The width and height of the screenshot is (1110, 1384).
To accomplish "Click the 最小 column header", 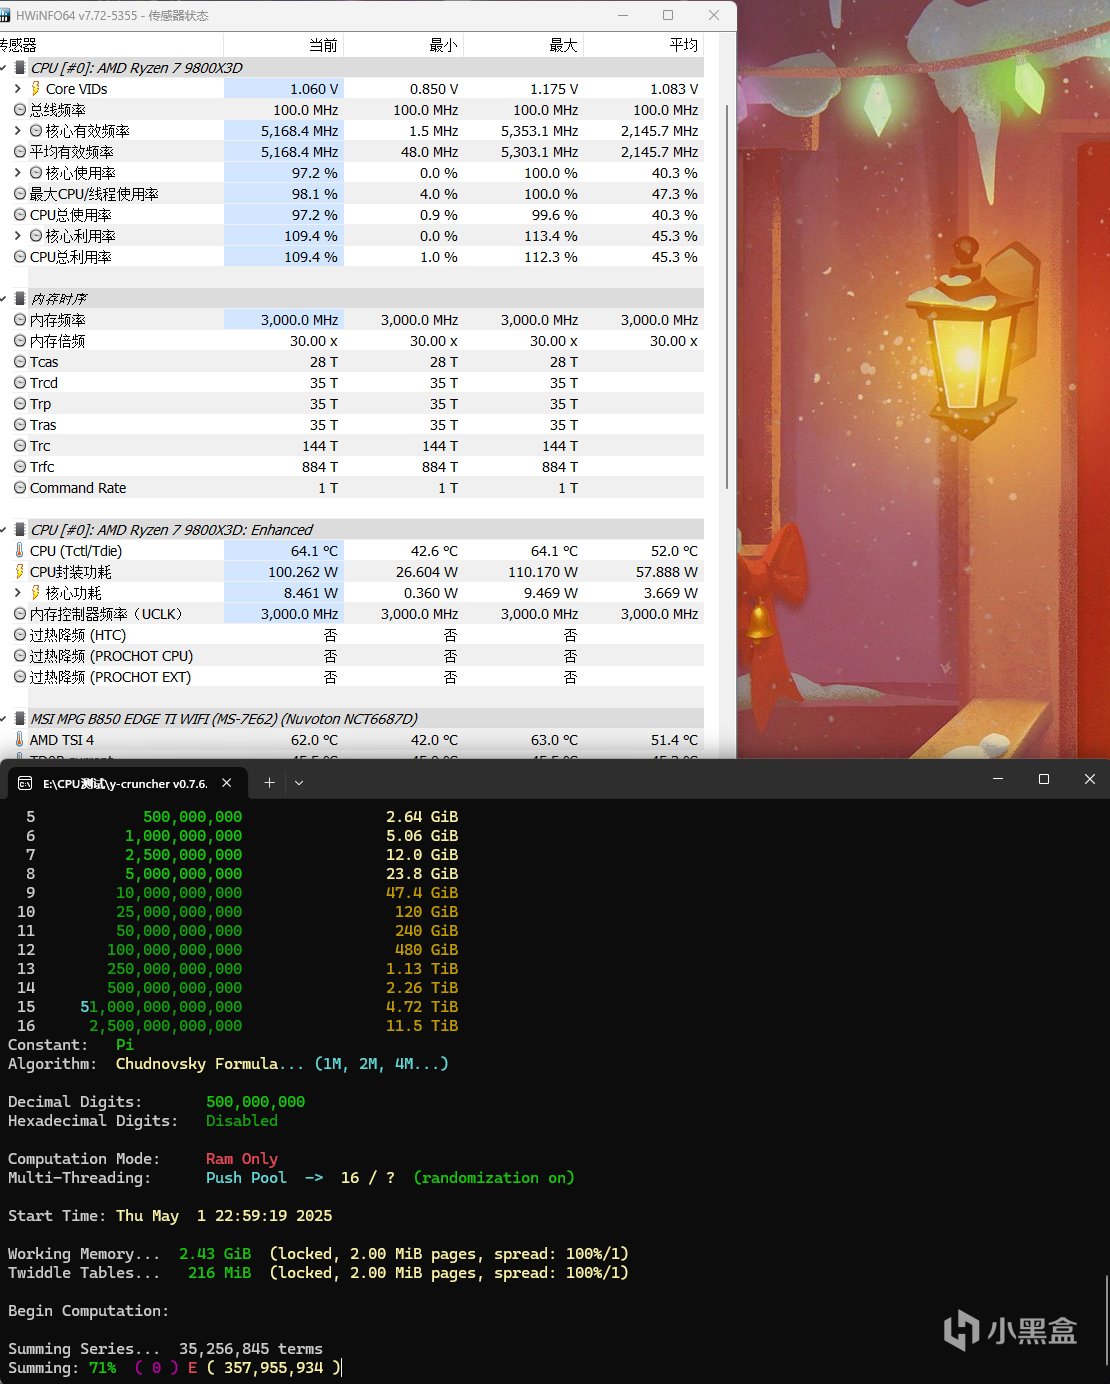I will click(x=404, y=45).
